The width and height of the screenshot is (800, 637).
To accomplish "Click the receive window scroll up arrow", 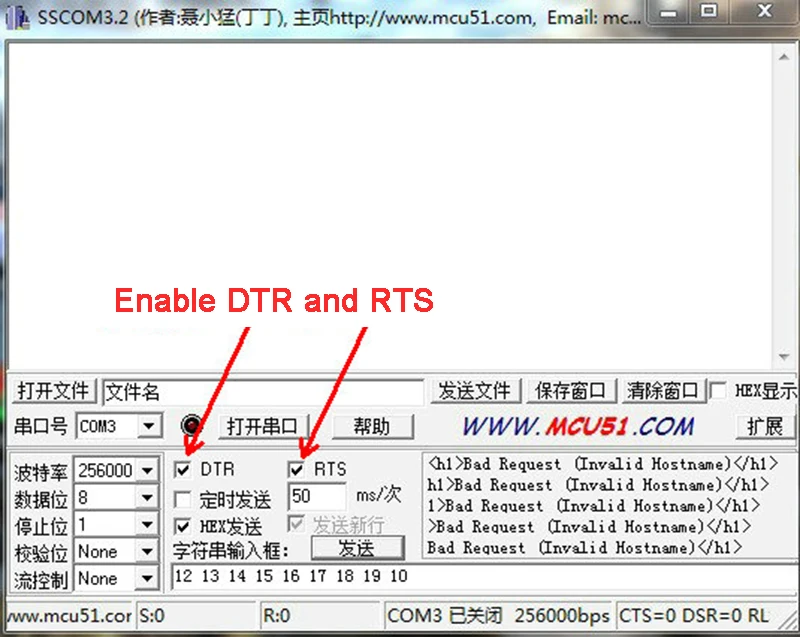I will (x=784, y=57).
